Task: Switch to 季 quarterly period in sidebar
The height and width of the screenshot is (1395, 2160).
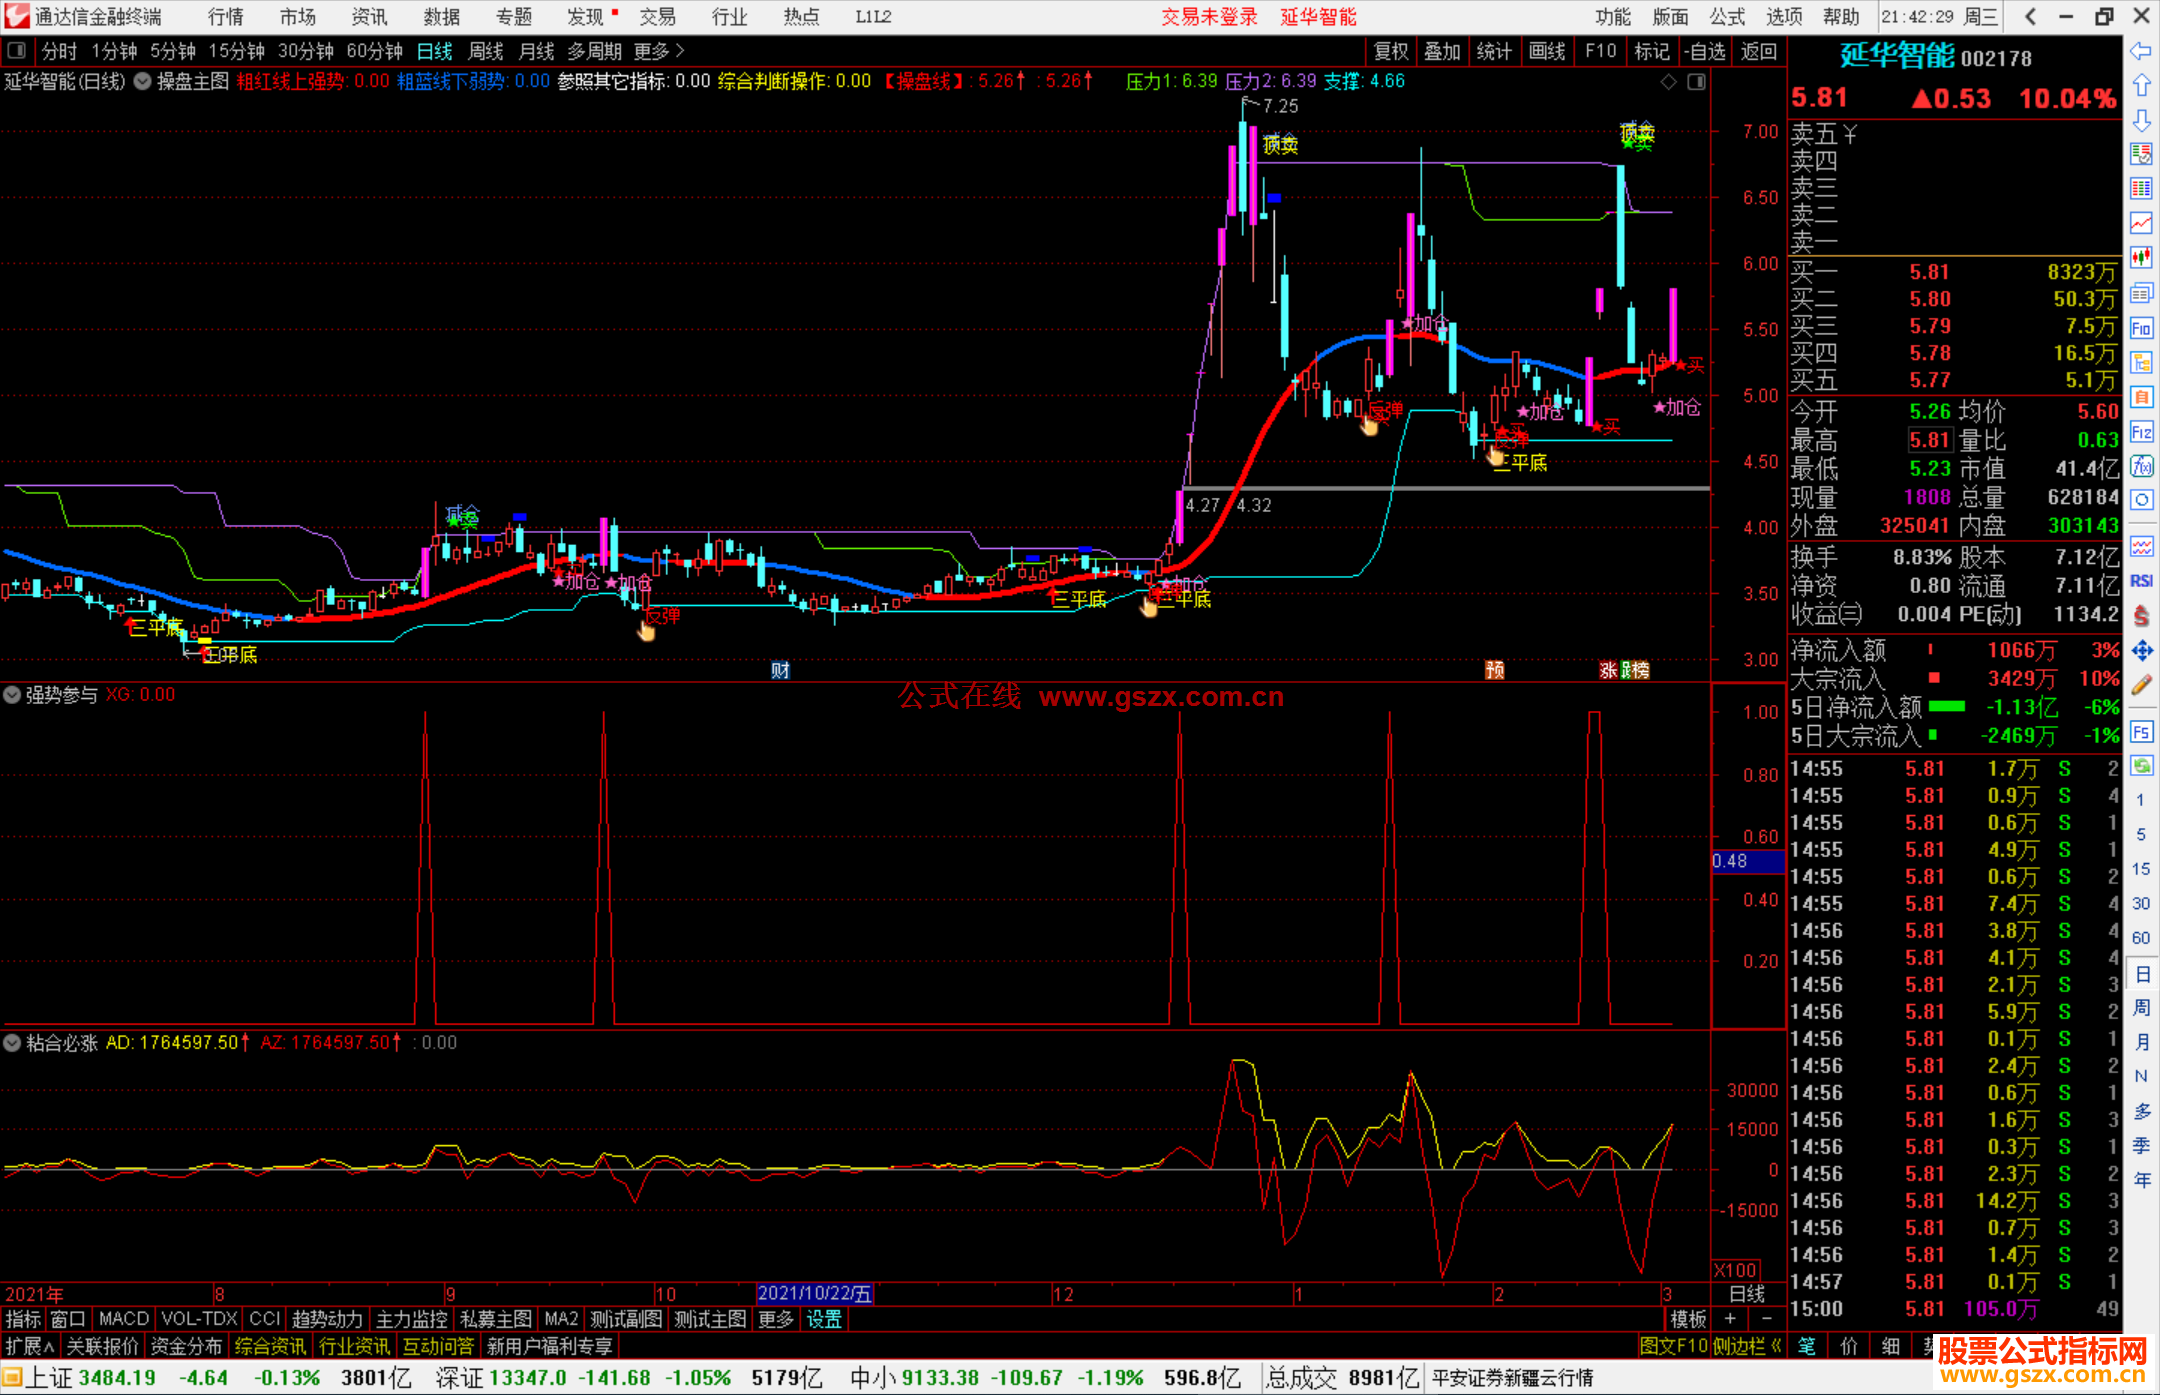Action: pyautogui.click(x=2141, y=1145)
